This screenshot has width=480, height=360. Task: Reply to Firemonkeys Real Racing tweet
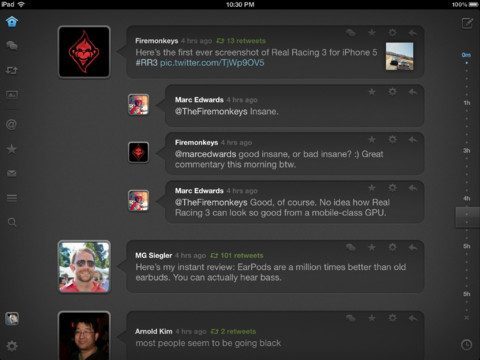click(x=413, y=33)
